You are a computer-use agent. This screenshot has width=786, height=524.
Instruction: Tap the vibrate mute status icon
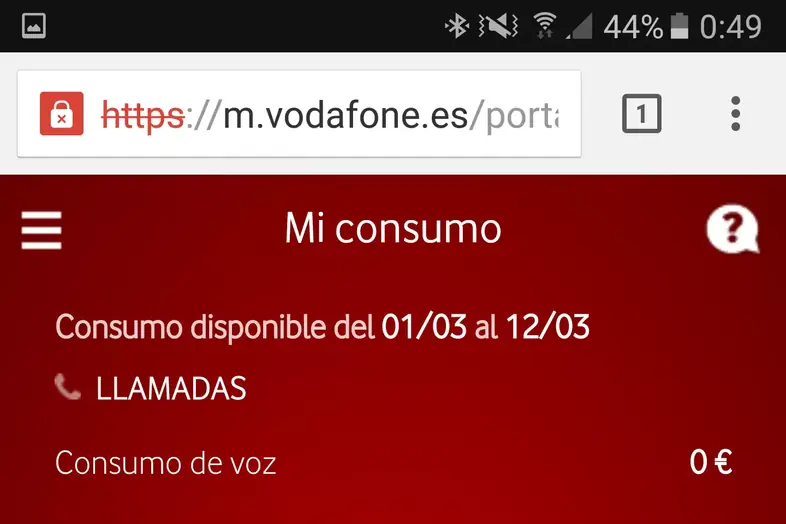498,26
